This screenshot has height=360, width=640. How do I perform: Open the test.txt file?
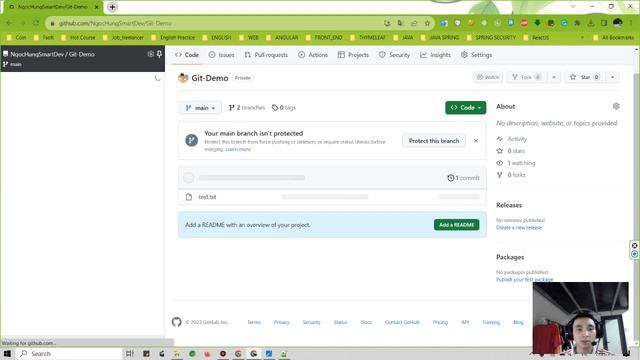tap(207, 197)
